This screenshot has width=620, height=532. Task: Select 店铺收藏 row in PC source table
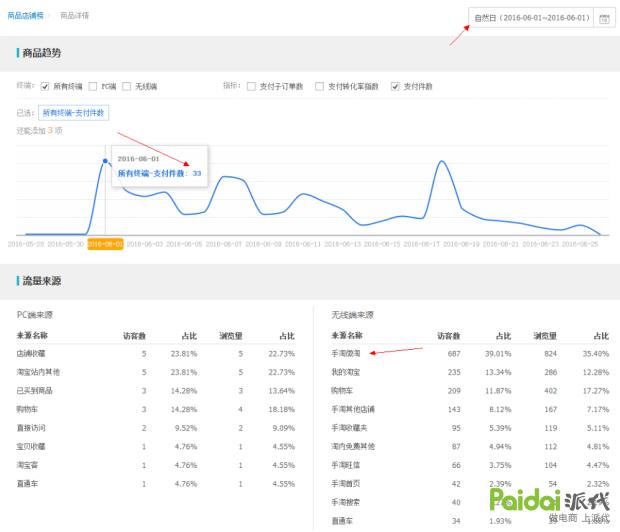[x=156, y=354]
